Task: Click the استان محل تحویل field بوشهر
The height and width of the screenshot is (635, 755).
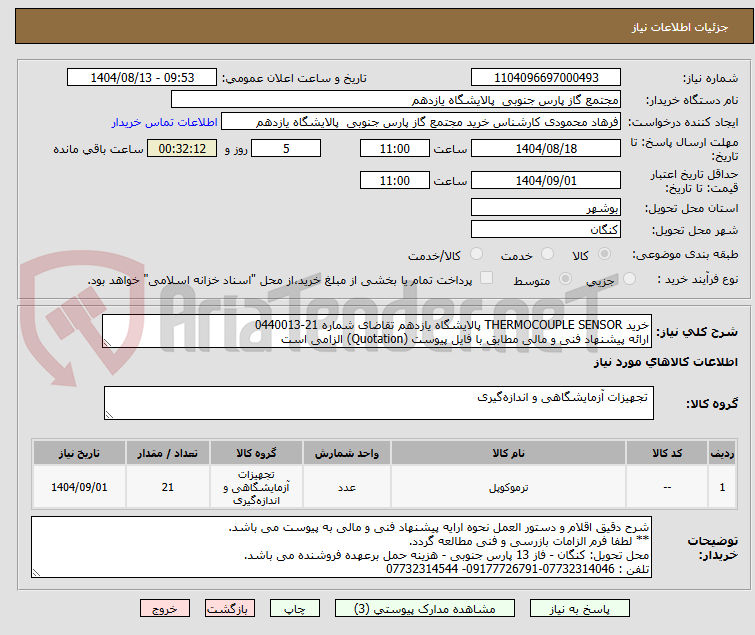Action: click(x=546, y=207)
